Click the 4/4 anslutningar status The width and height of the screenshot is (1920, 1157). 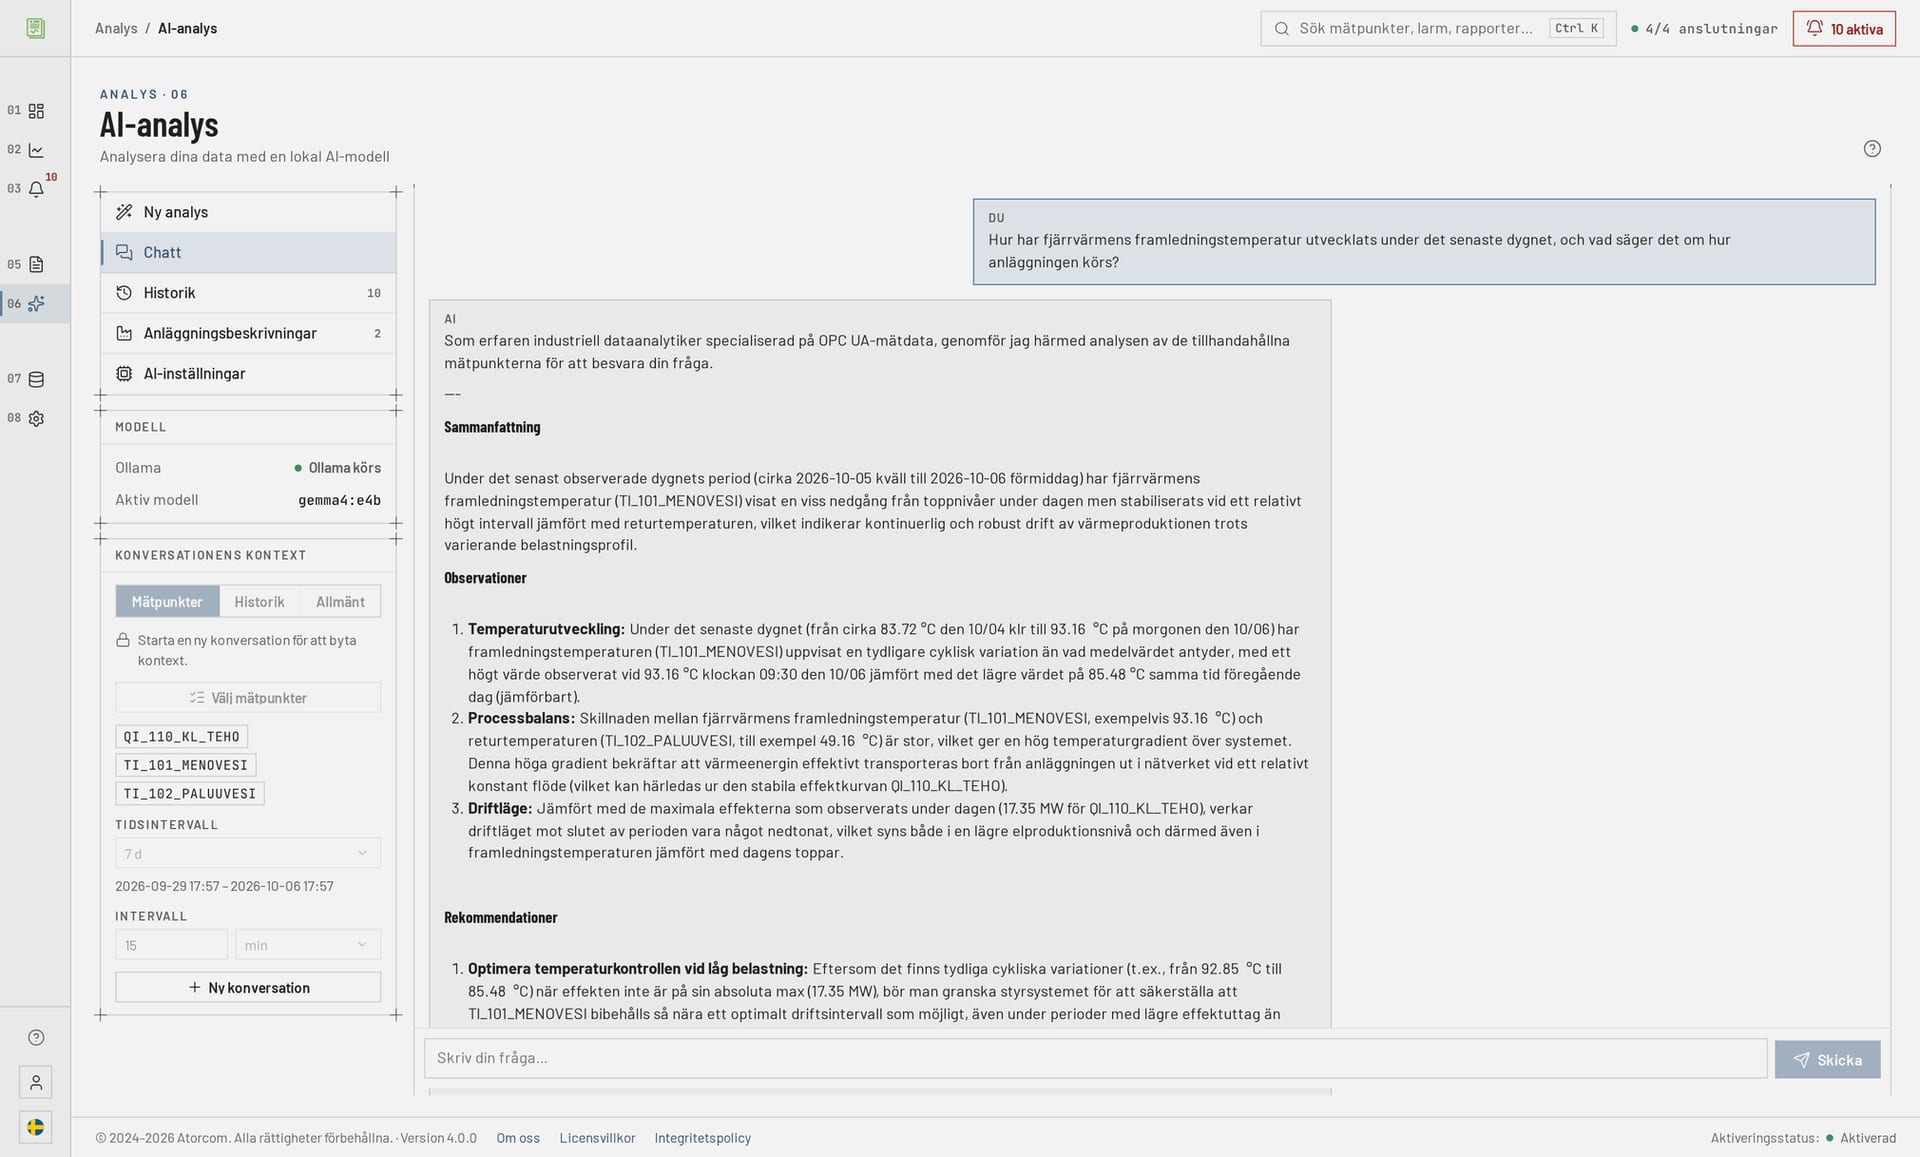click(x=1704, y=29)
